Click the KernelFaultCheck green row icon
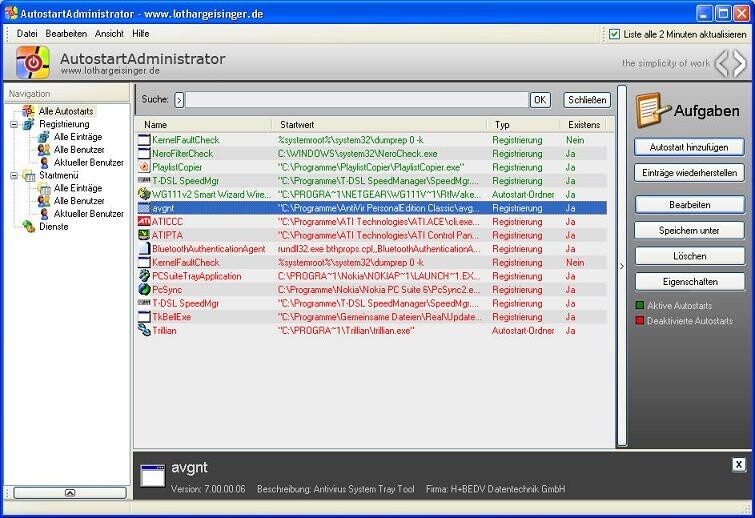This screenshot has height=518, width=755. coord(144,140)
